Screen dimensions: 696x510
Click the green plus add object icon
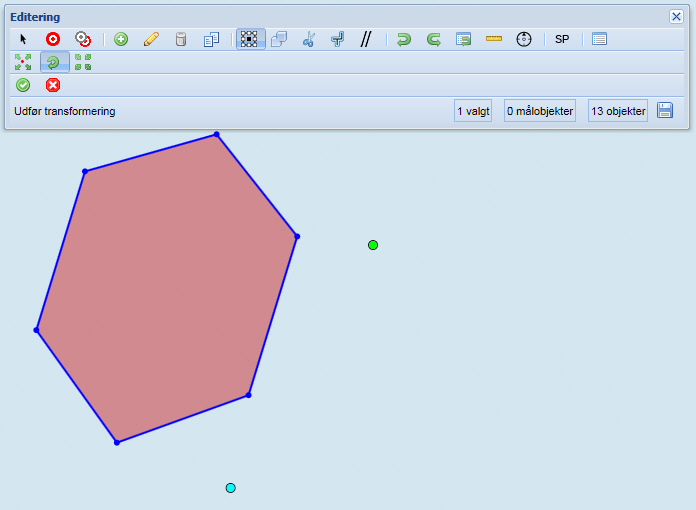coord(121,39)
